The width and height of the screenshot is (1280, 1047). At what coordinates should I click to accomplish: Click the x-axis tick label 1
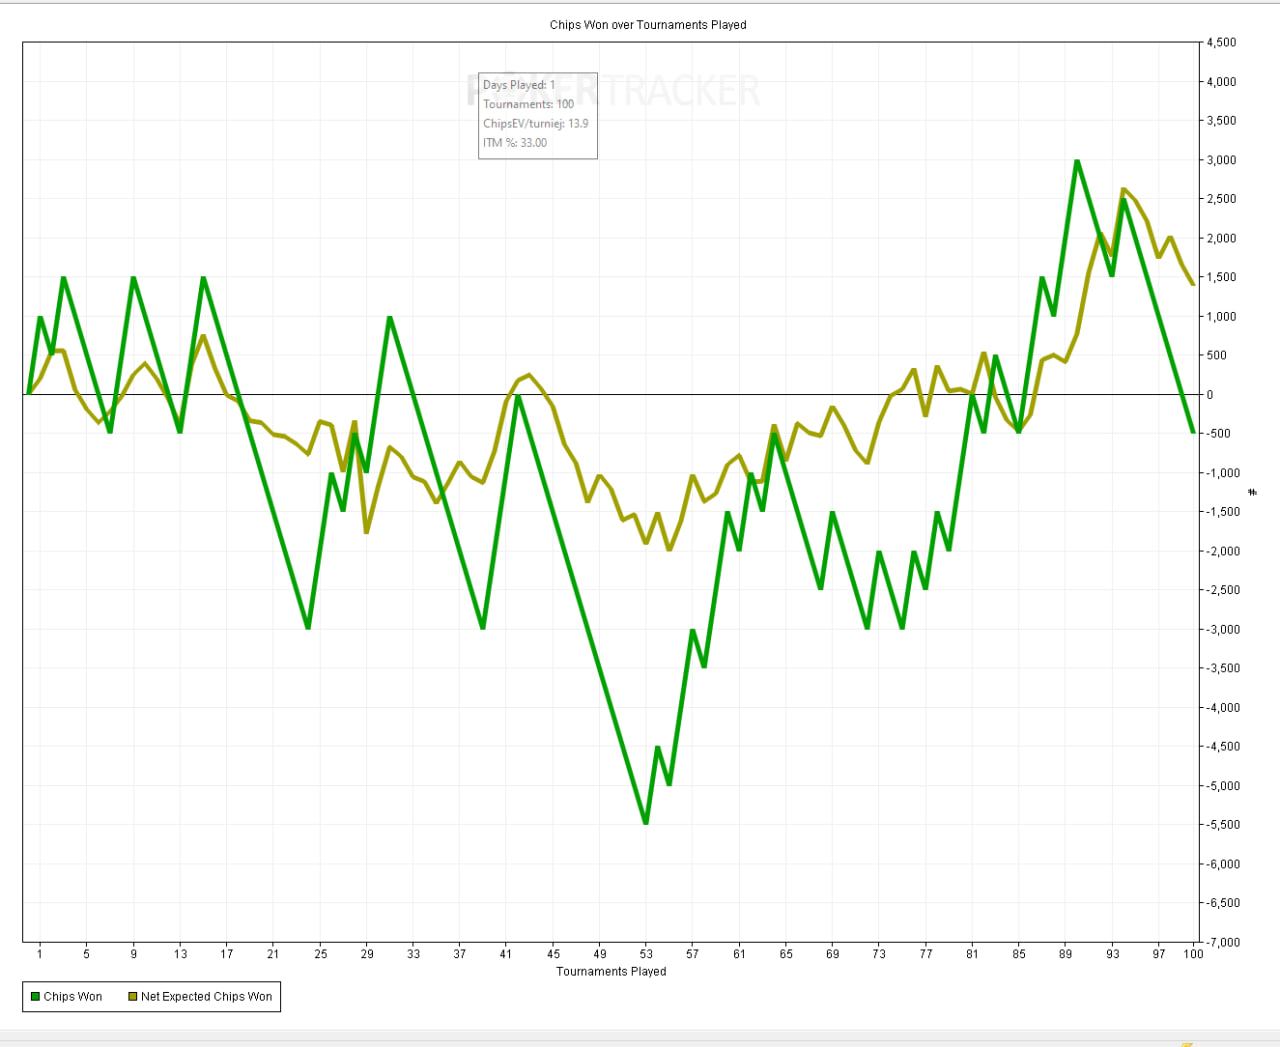(x=40, y=954)
